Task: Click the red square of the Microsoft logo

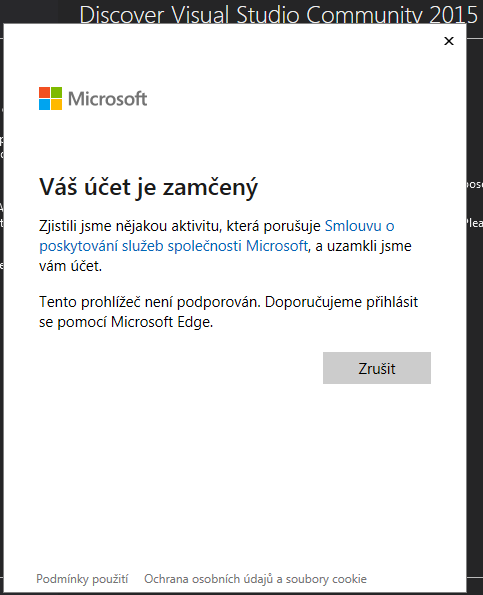Action: pyautogui.click(x=44, y=93)
